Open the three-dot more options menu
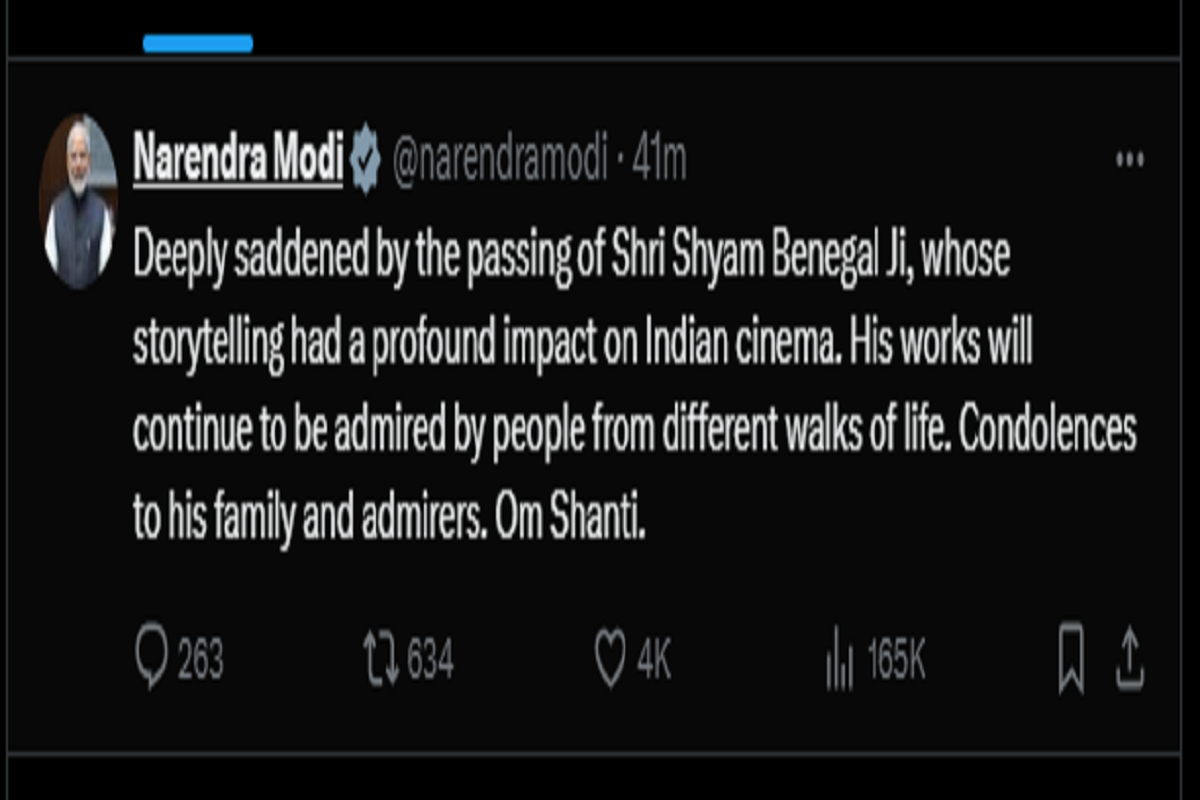1200x800 pixels. click(x=1129, y=159)
